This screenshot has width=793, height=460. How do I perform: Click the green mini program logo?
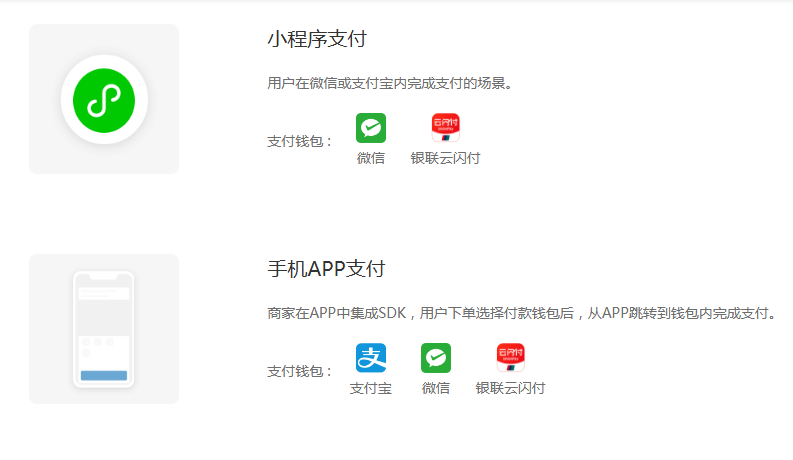(104, 99)
